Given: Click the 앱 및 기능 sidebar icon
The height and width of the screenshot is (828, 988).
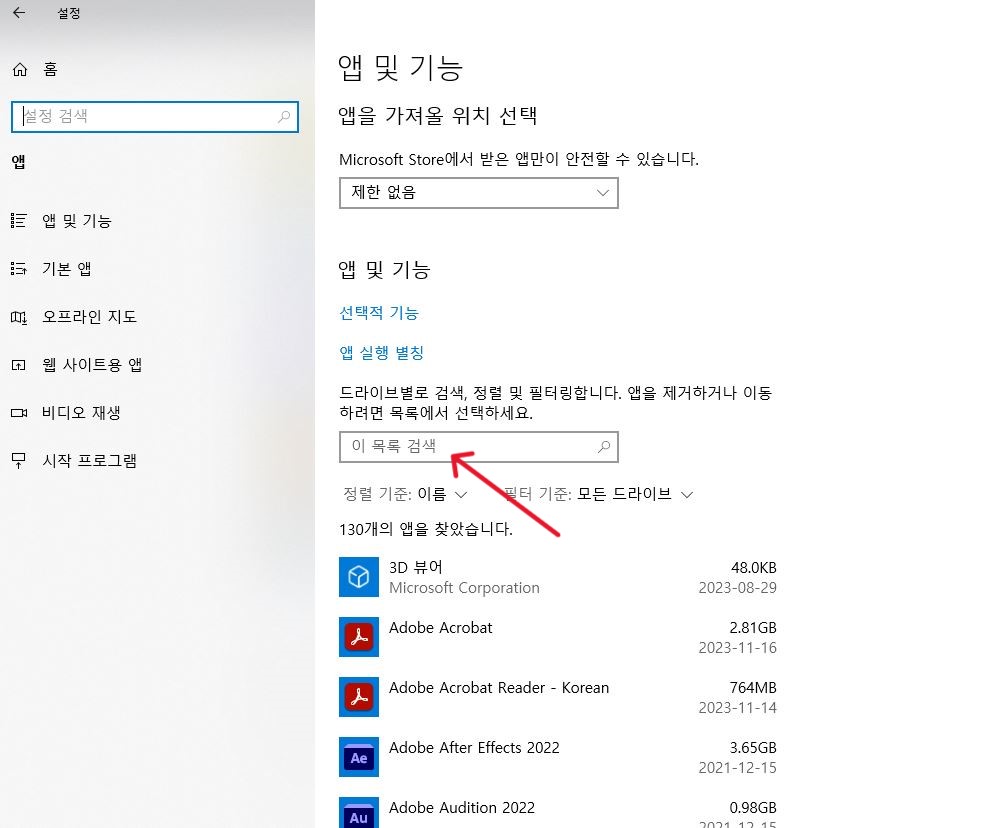Looking at the screenshot, I should (18, 221).
